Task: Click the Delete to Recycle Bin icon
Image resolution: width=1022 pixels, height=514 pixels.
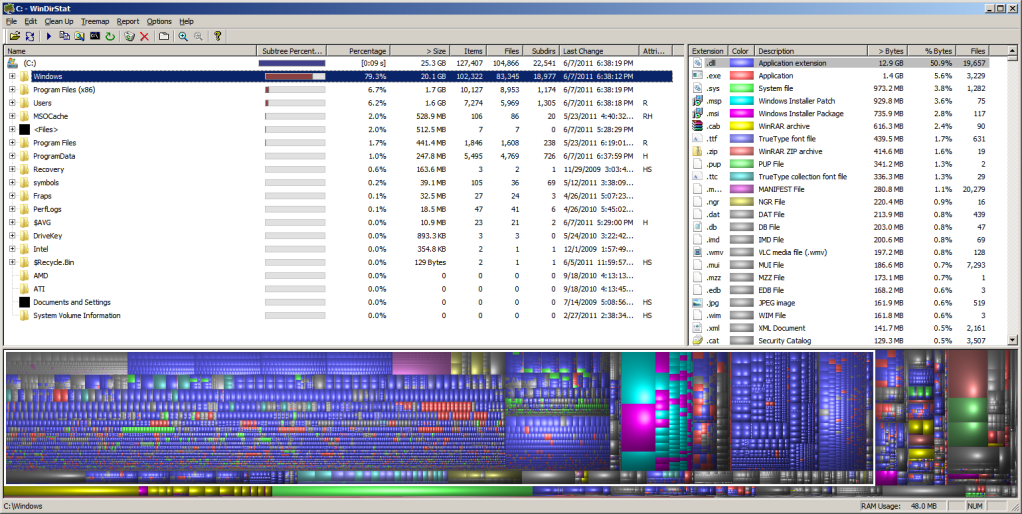Action: tap(129, 36)
